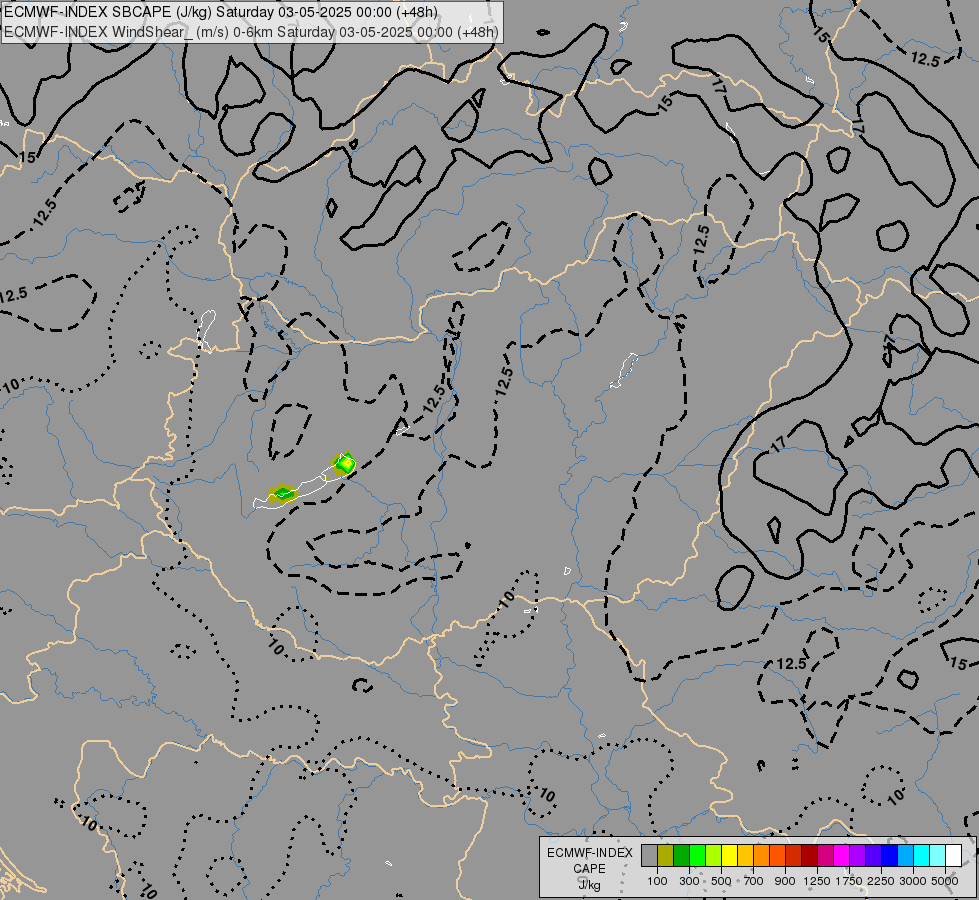
Task: Select the orange swatch above 700
Action: tap(761, 856)
